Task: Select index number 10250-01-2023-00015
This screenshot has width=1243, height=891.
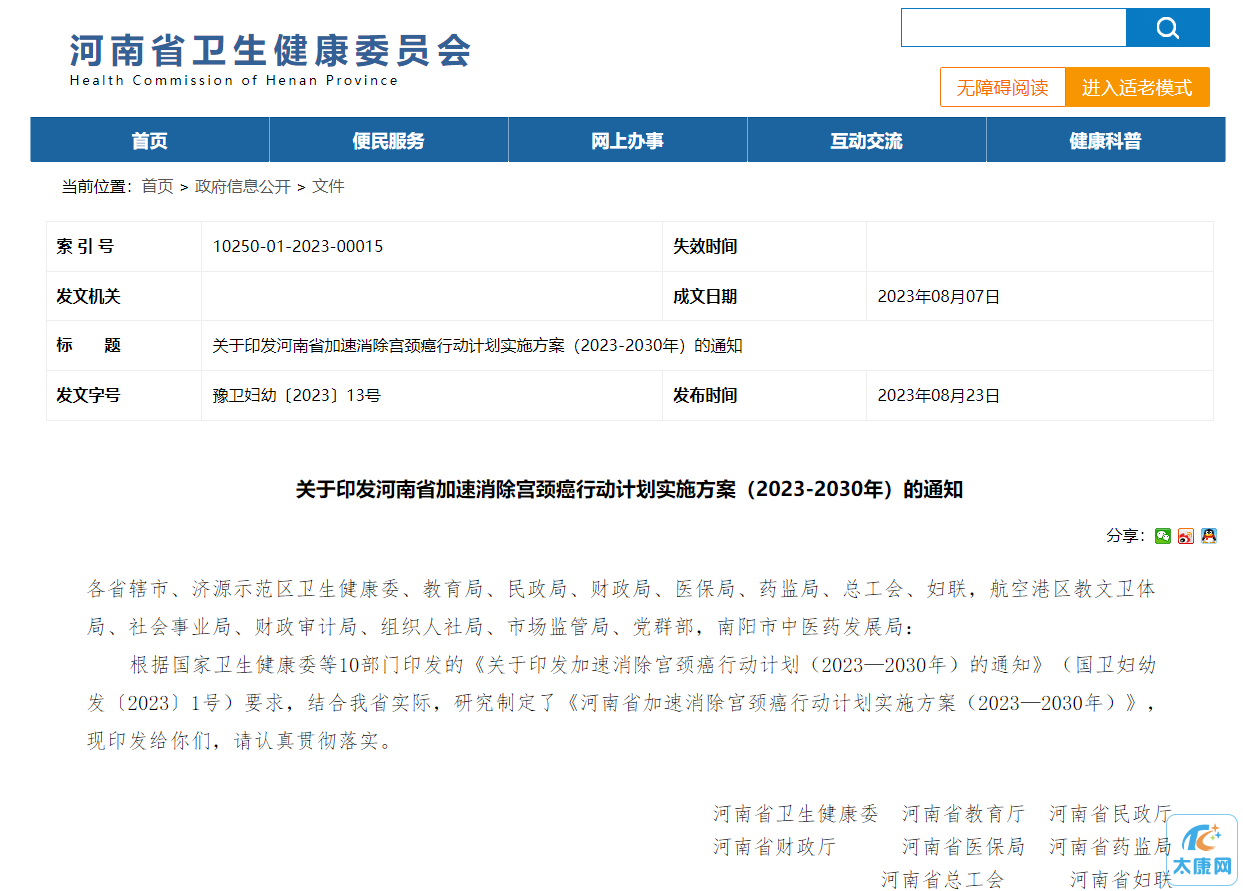Action: click(298, 246)
